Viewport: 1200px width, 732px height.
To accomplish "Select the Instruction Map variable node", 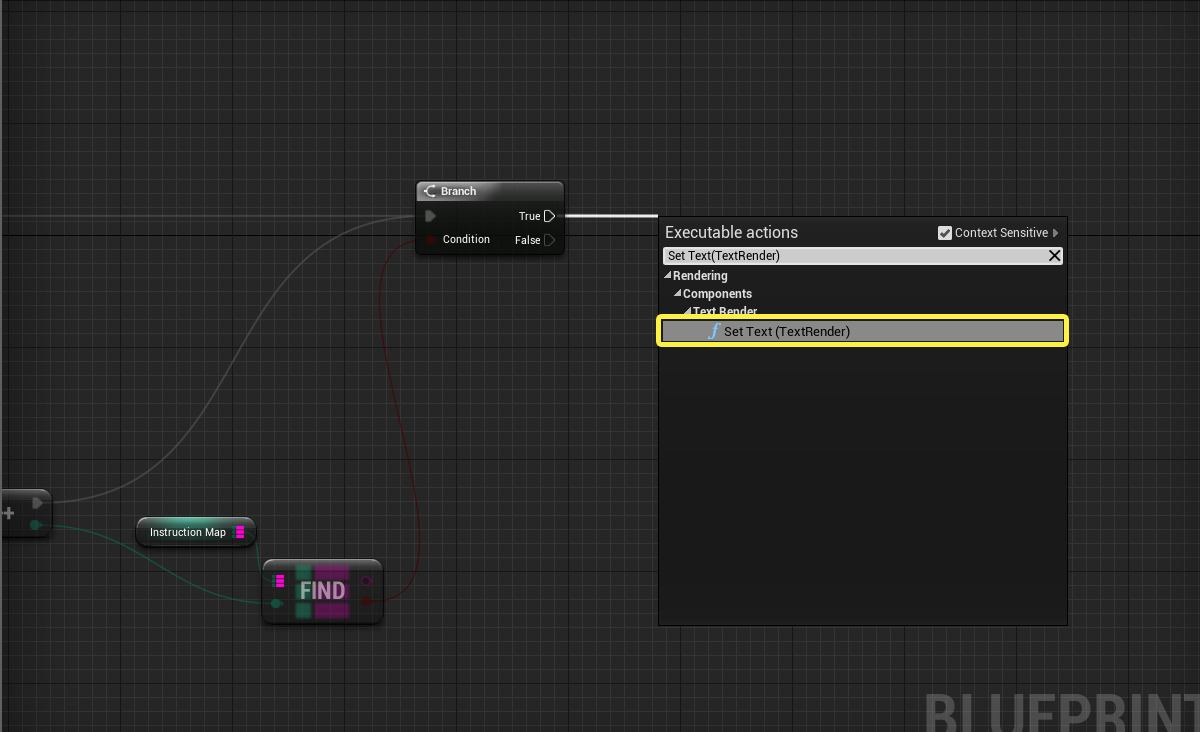I will click(187, 532).
